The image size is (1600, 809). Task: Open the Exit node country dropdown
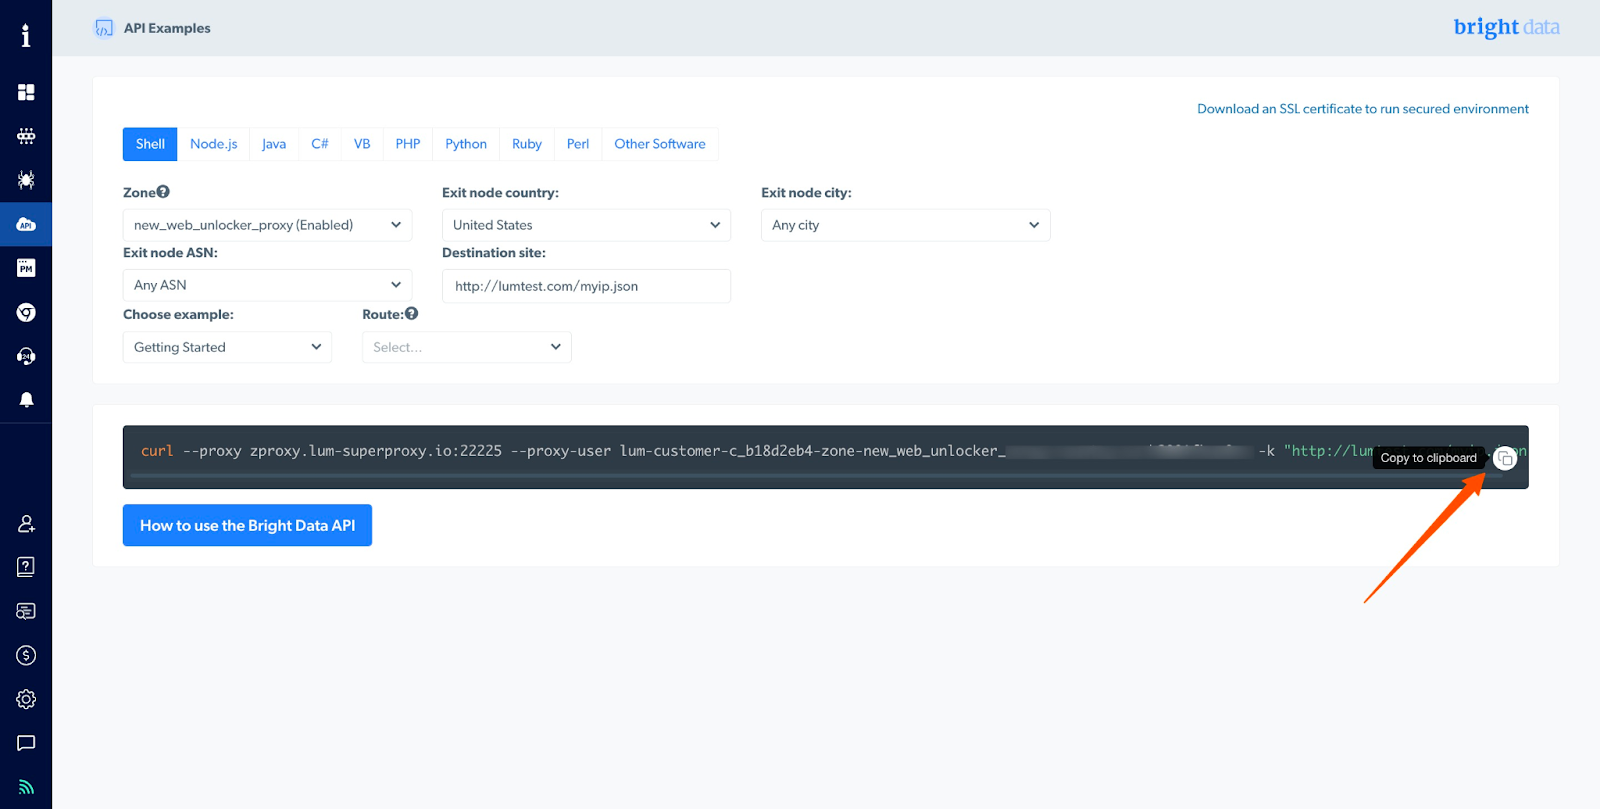[586, 225]
